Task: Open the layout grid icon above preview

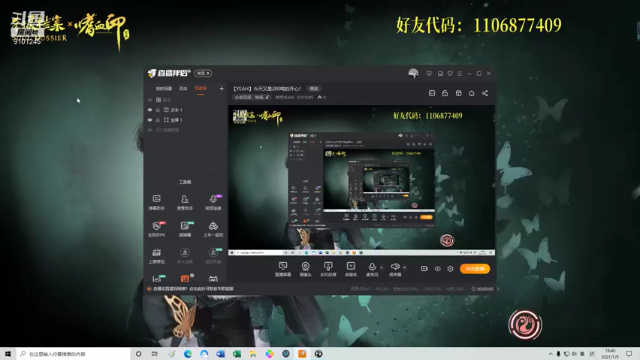Action: [x=458, y=93]
